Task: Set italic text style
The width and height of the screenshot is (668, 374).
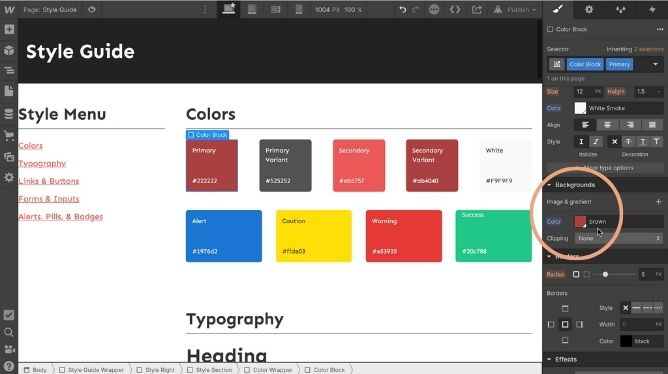Action: click(596, 141)
